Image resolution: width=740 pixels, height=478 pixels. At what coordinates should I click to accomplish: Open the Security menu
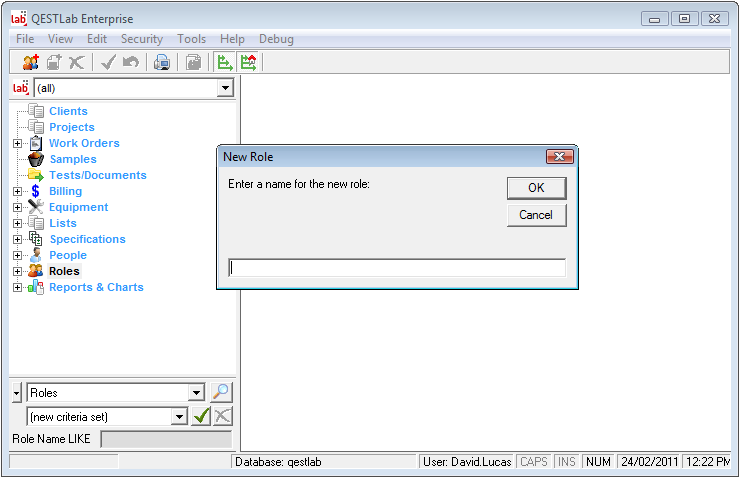tap(141, 39)
